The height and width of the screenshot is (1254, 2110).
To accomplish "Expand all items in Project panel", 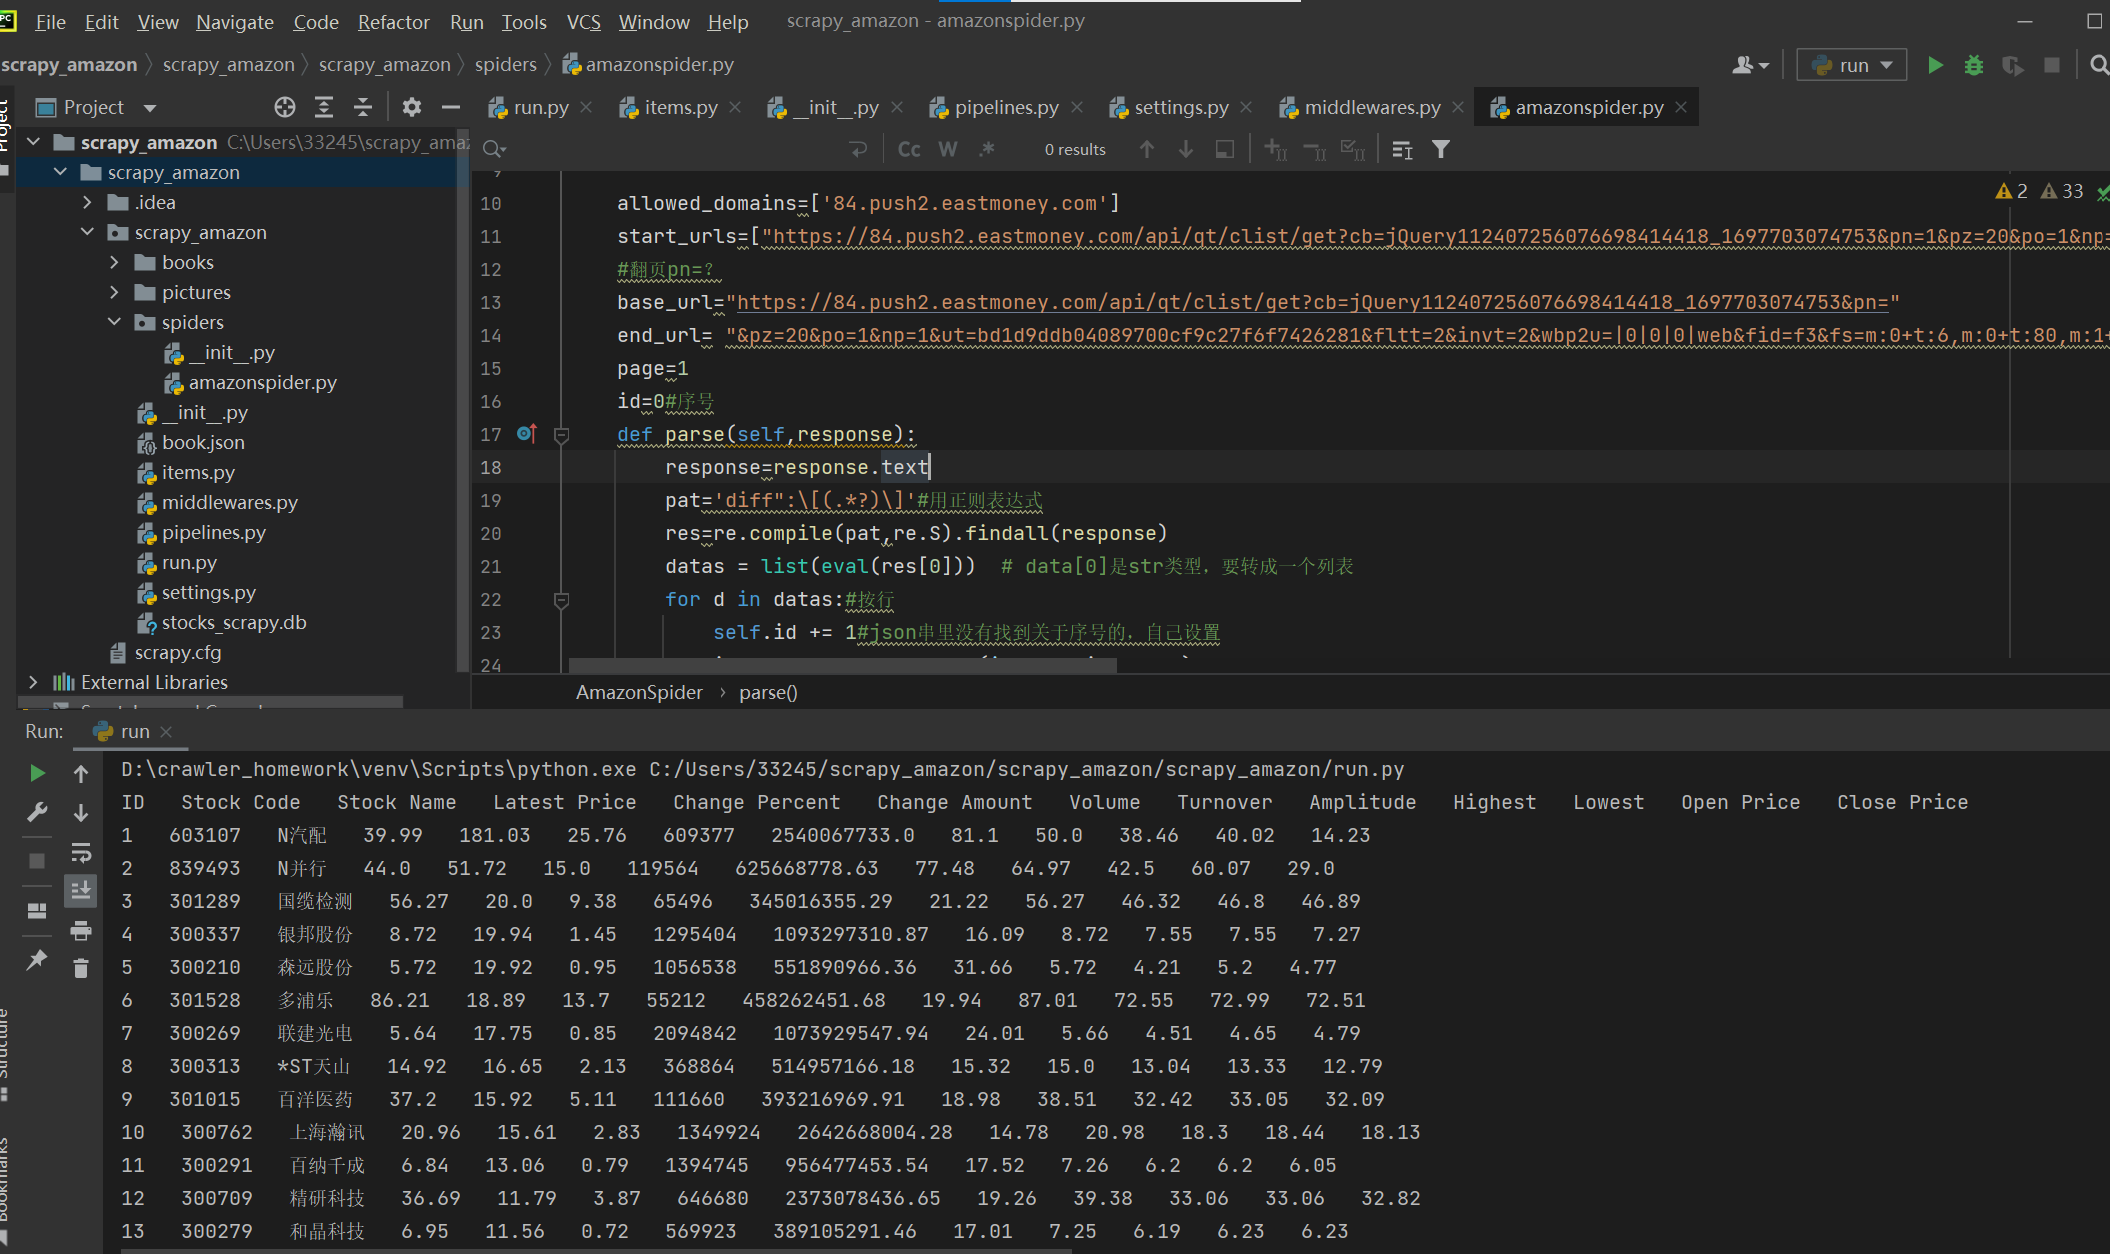I will coord(324,107).
